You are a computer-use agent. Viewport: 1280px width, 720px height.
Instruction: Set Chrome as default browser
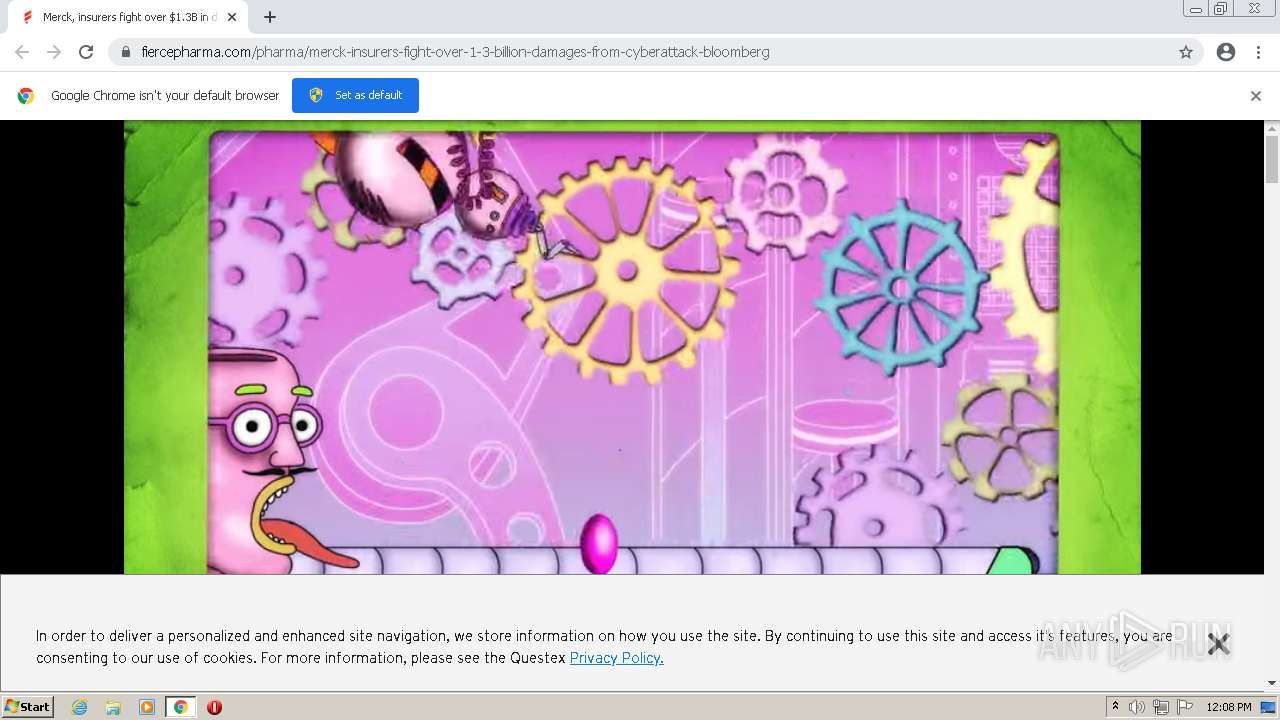tap(355, 95)
